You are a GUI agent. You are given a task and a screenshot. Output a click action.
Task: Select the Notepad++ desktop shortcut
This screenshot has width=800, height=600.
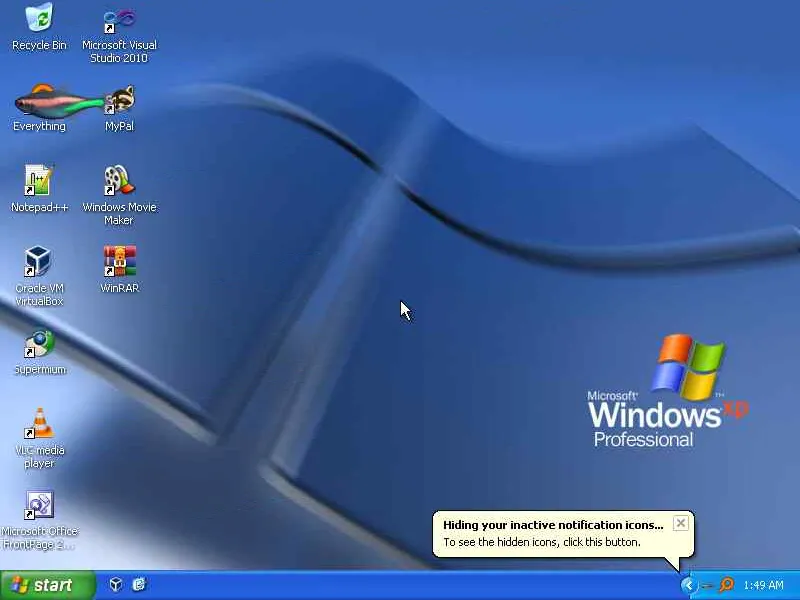pyautogui.click(x=39, y=189)
